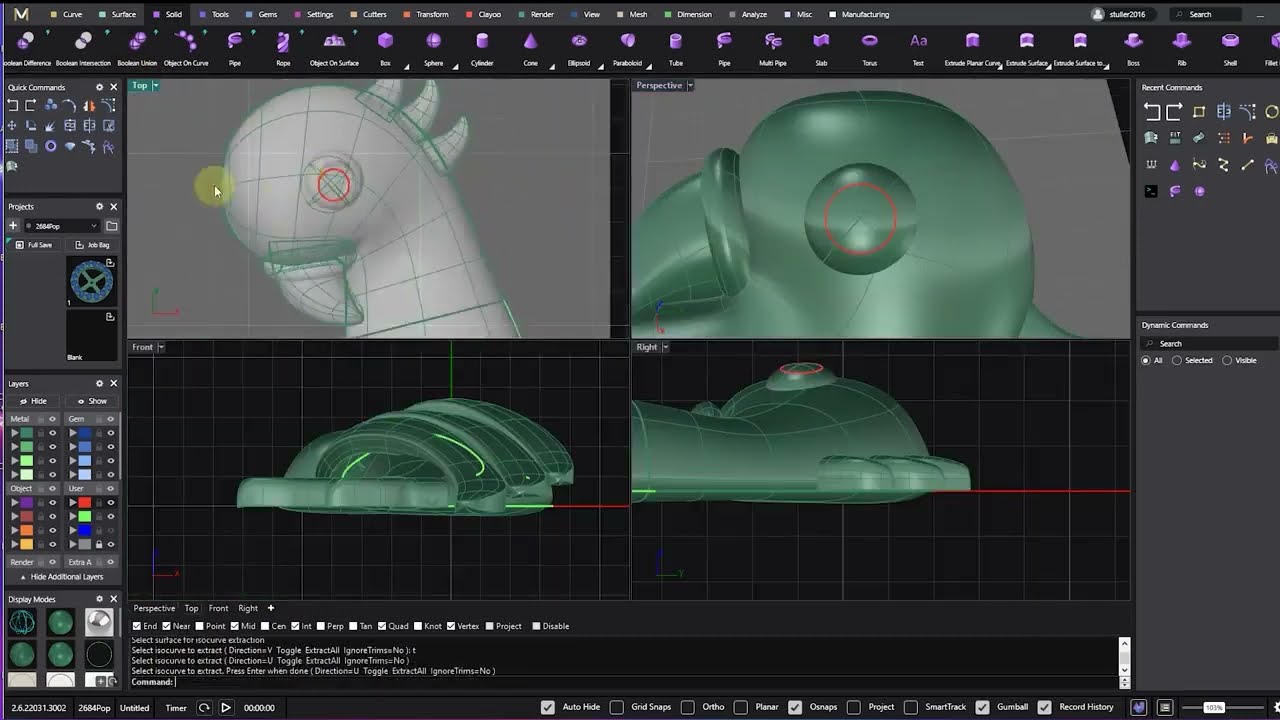Toggle the End osnap checkbox

click(x=137, y=626)
